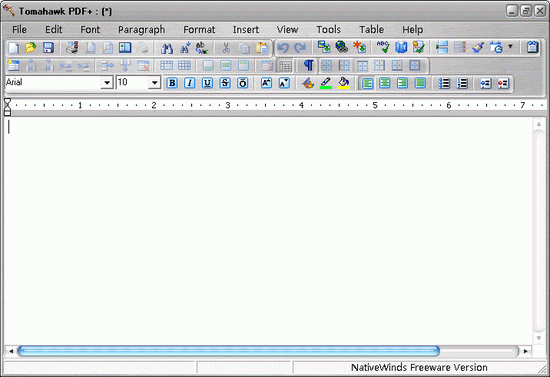Expand the date-time icon's dropdown arrow
This screenshot has height=377, width=550.
511,47
